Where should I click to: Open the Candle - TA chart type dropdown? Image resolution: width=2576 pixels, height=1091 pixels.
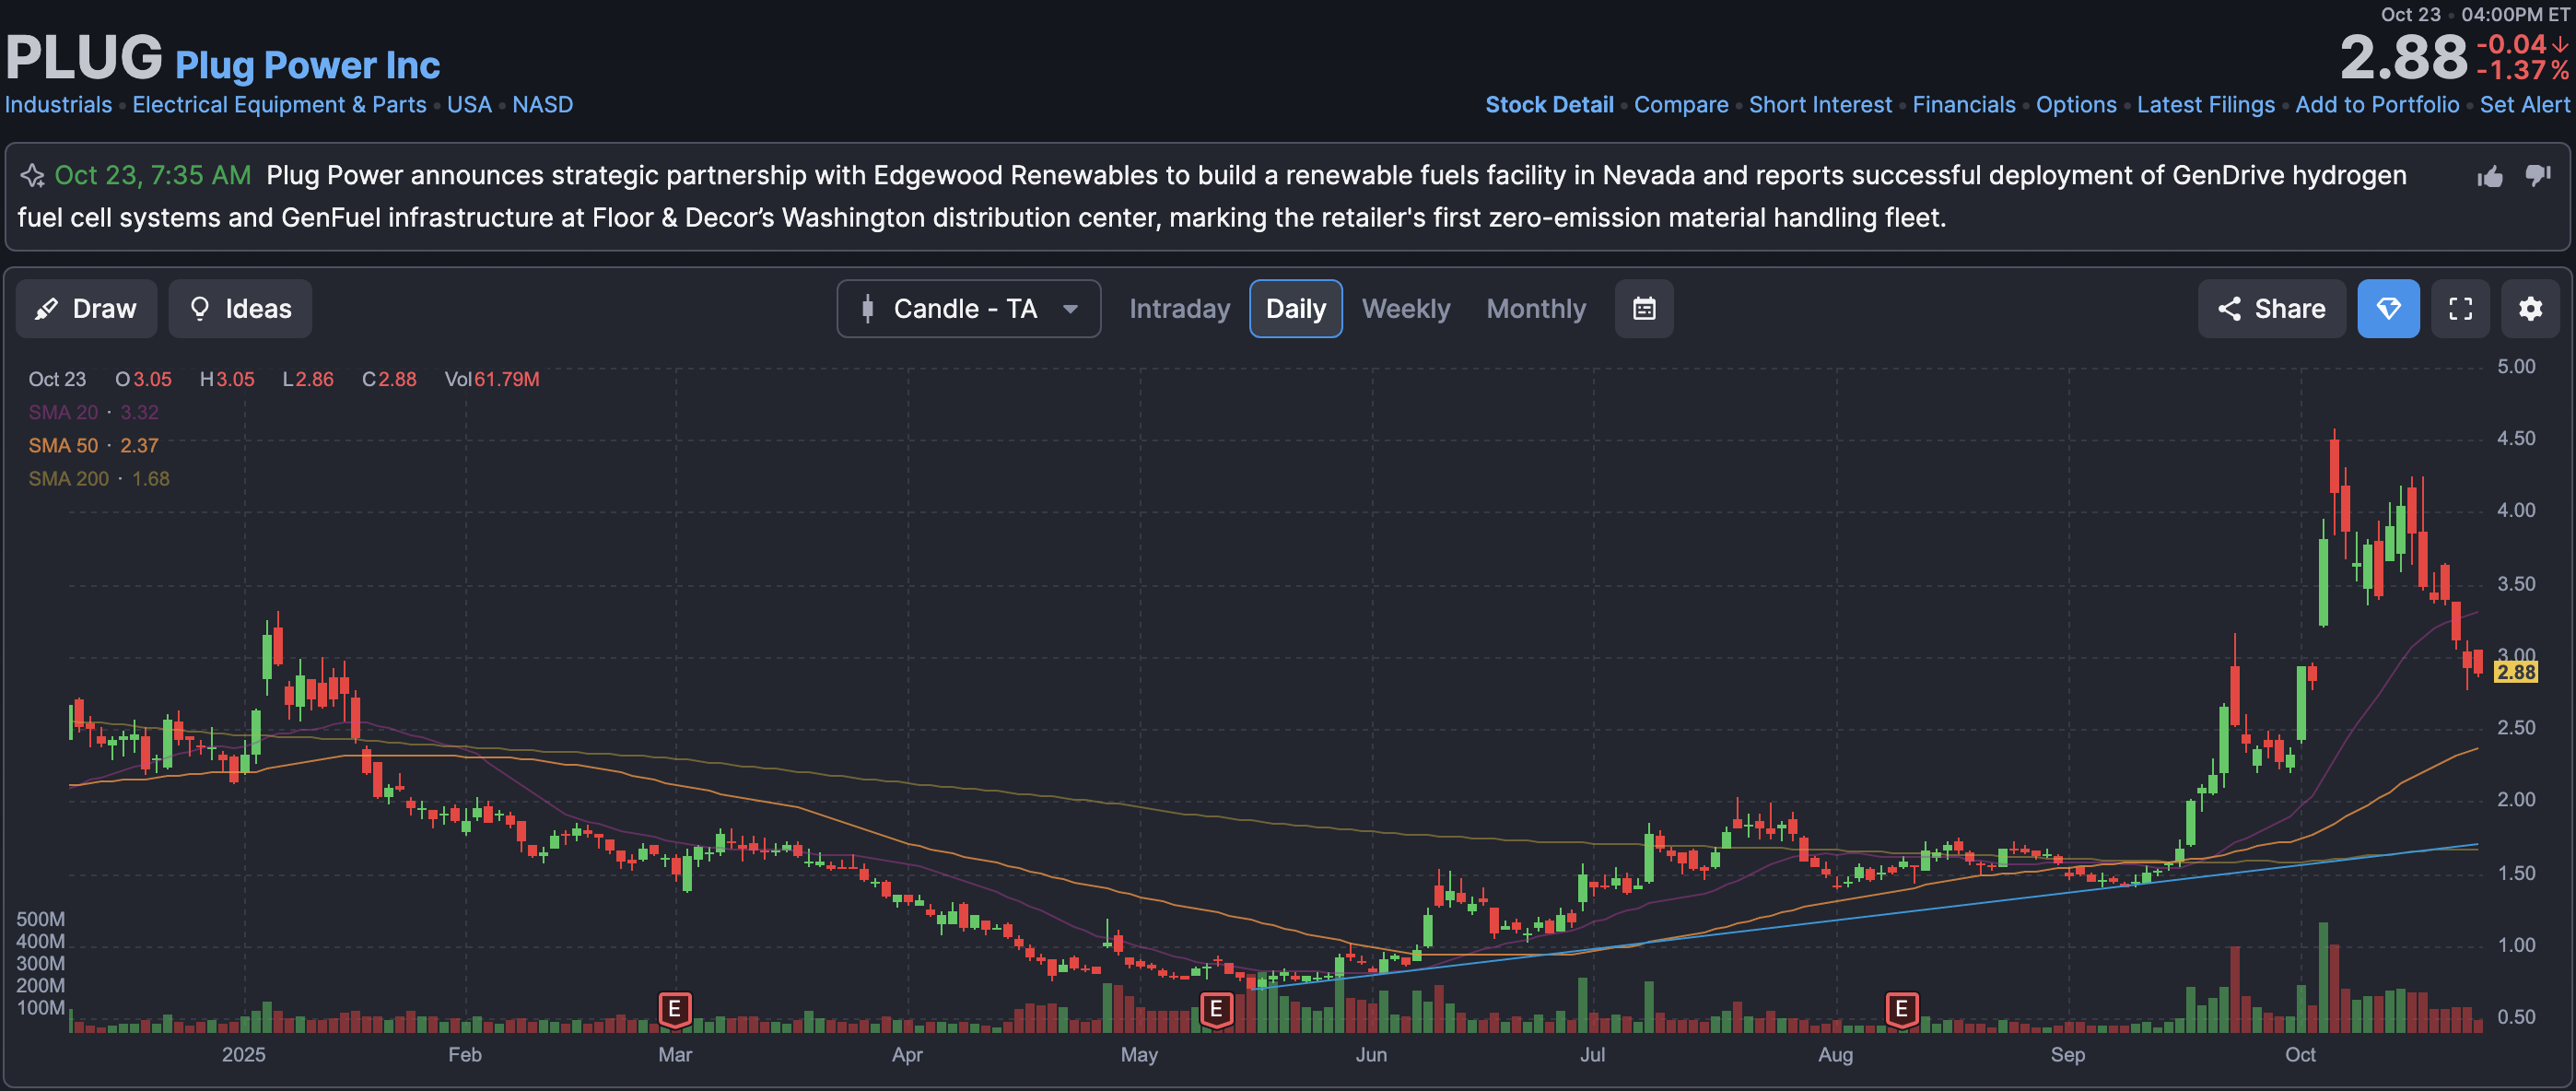pyautogui.click(x=968, y=309)
